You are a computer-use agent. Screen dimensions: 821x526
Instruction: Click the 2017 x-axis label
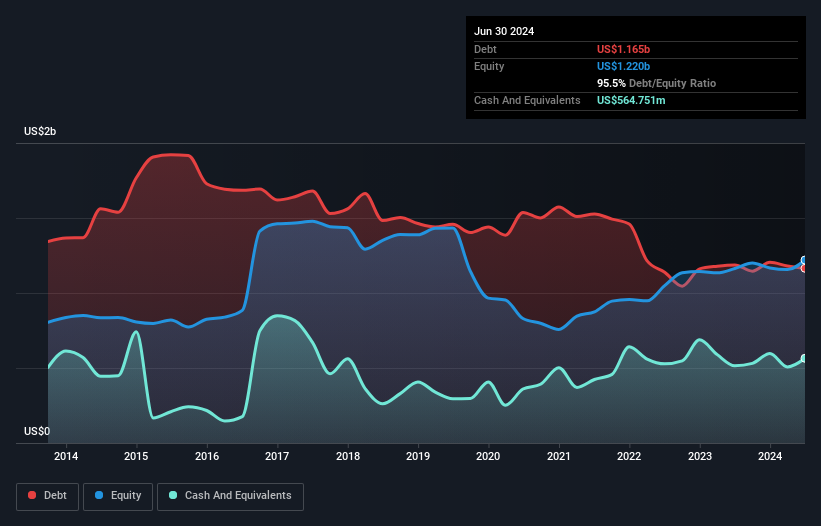[x=277, y=456]
